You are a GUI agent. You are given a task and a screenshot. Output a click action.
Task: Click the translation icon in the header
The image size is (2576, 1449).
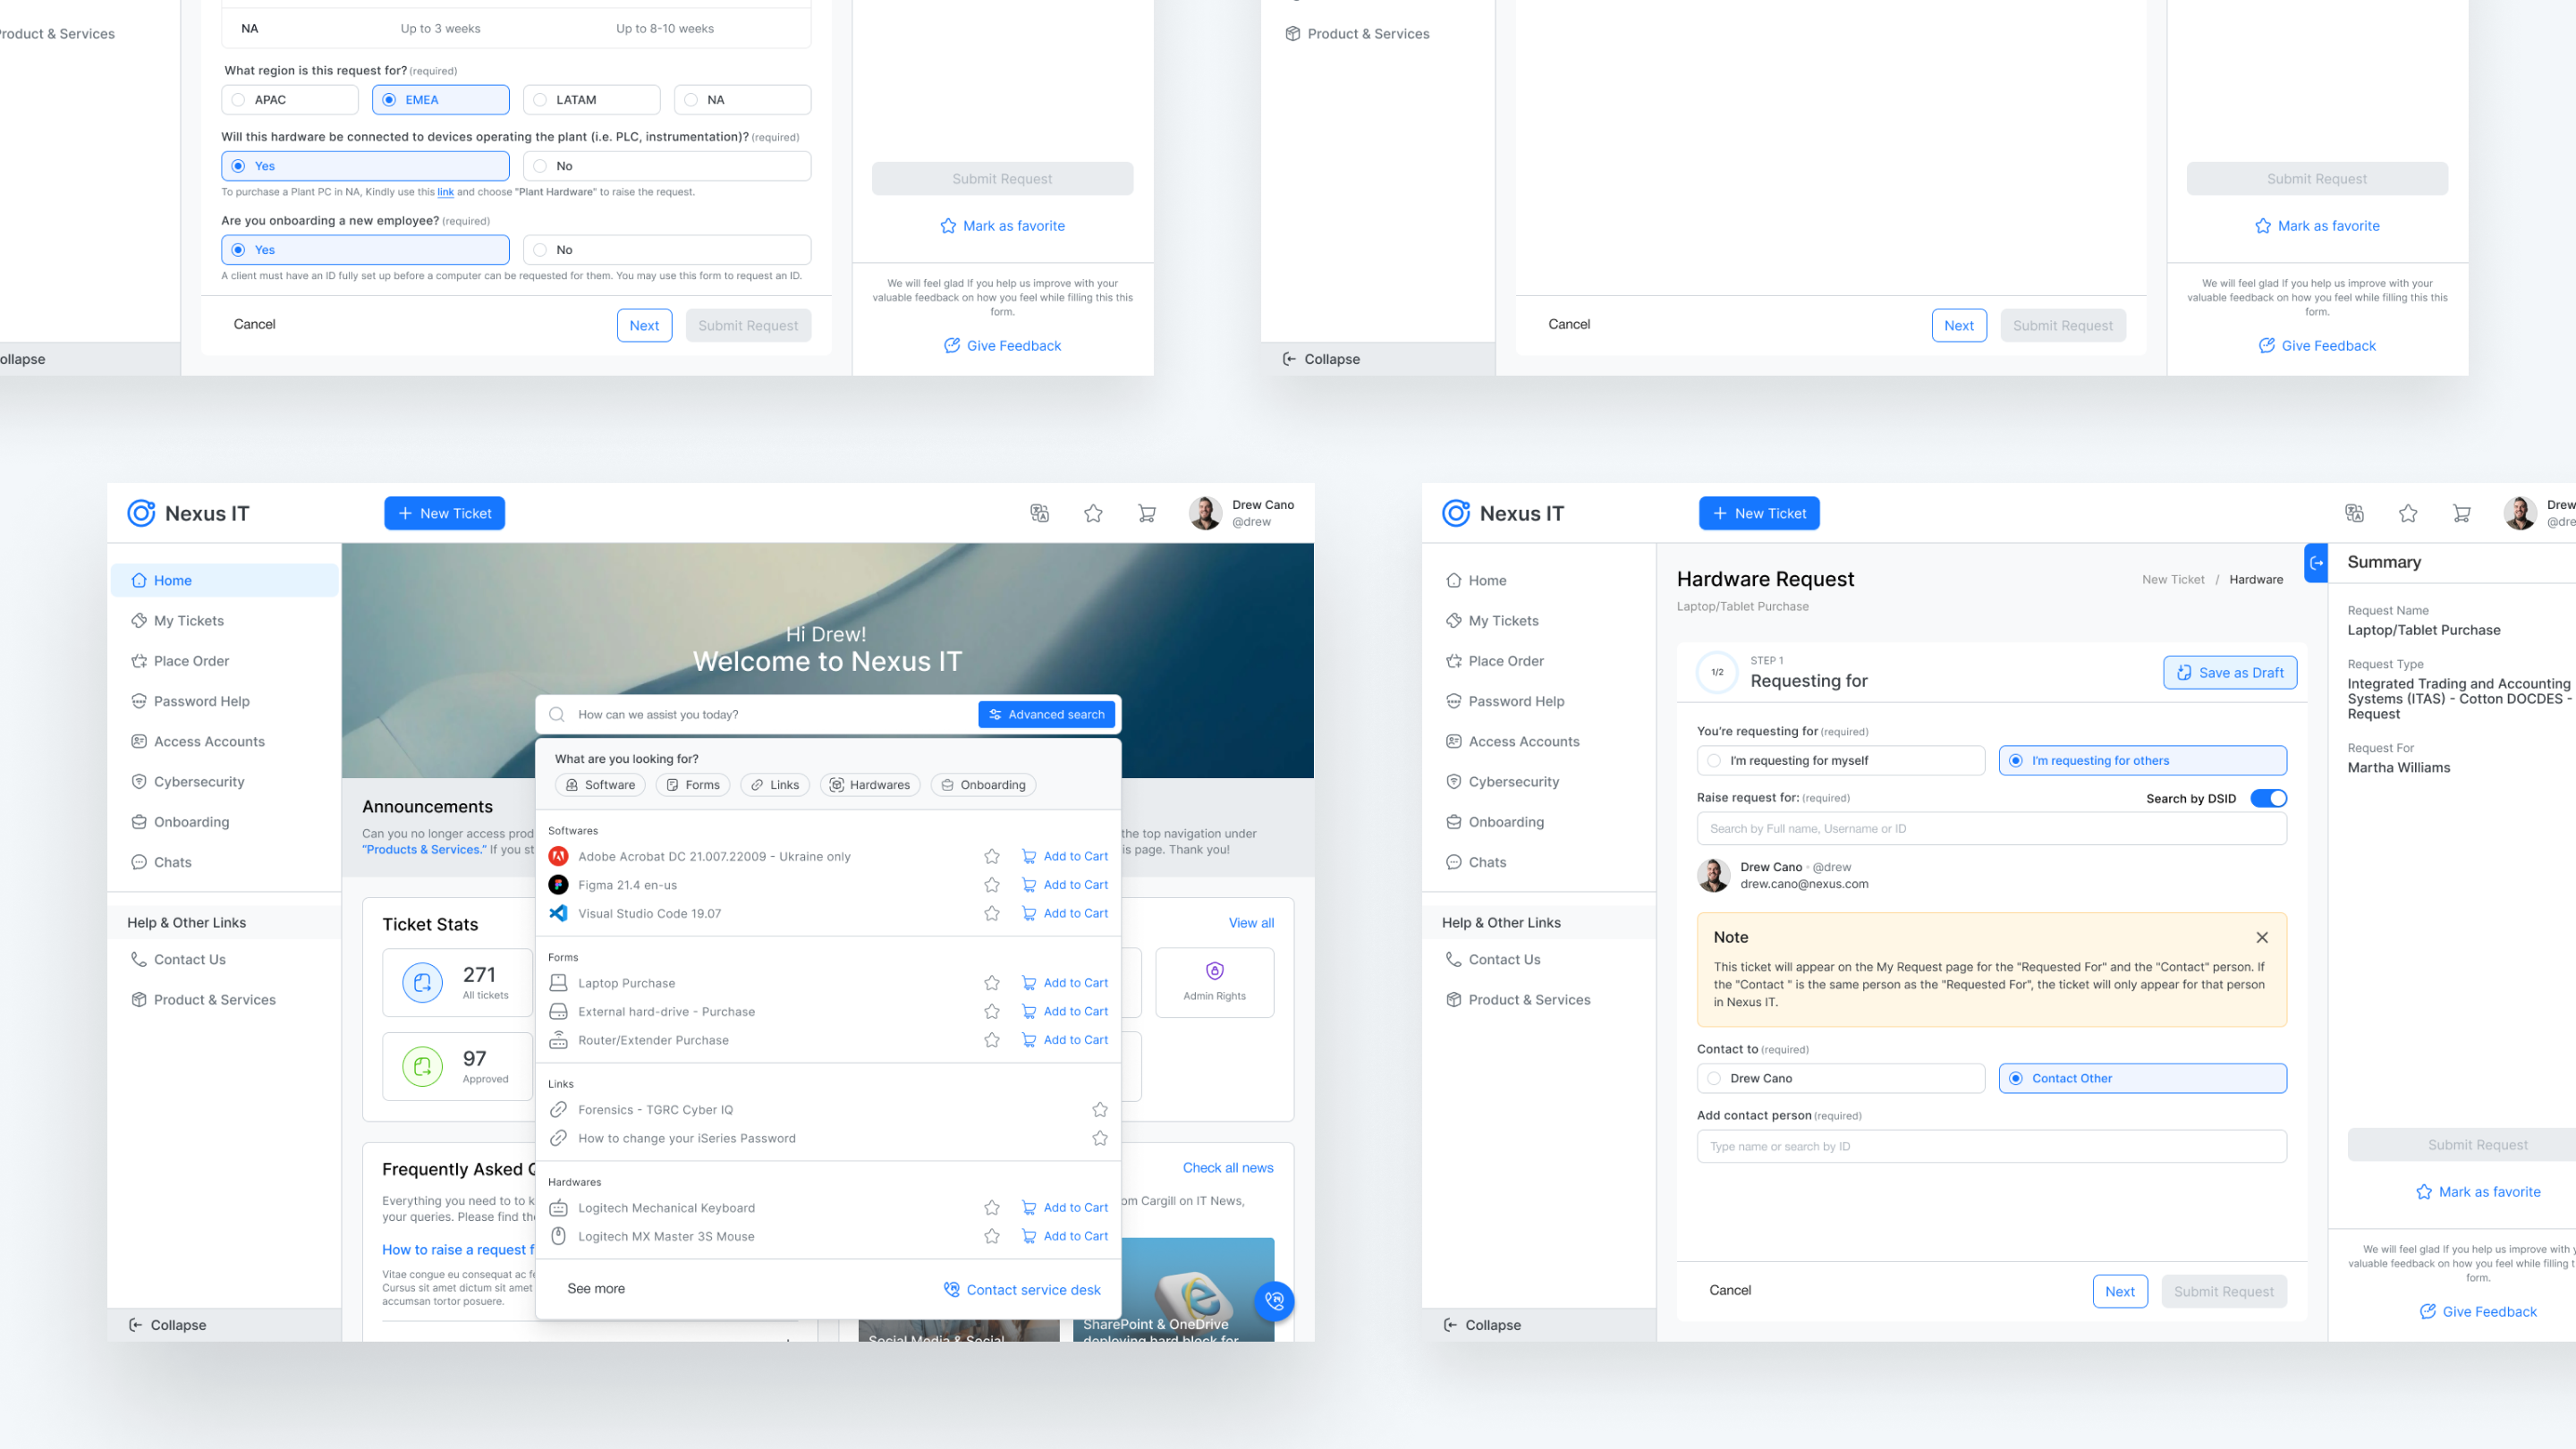tap(1040, 513)
